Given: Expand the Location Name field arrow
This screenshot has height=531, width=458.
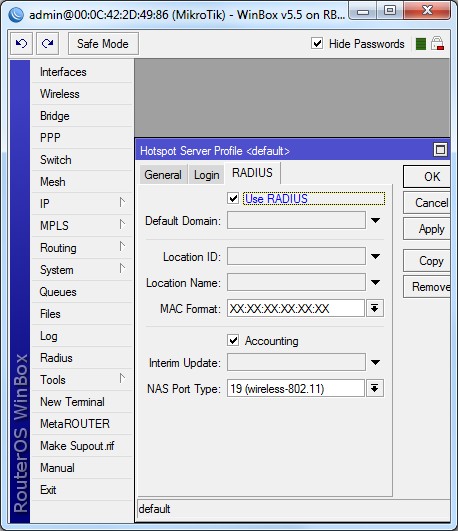Looking at the screenshot, I should coord(375,282).
